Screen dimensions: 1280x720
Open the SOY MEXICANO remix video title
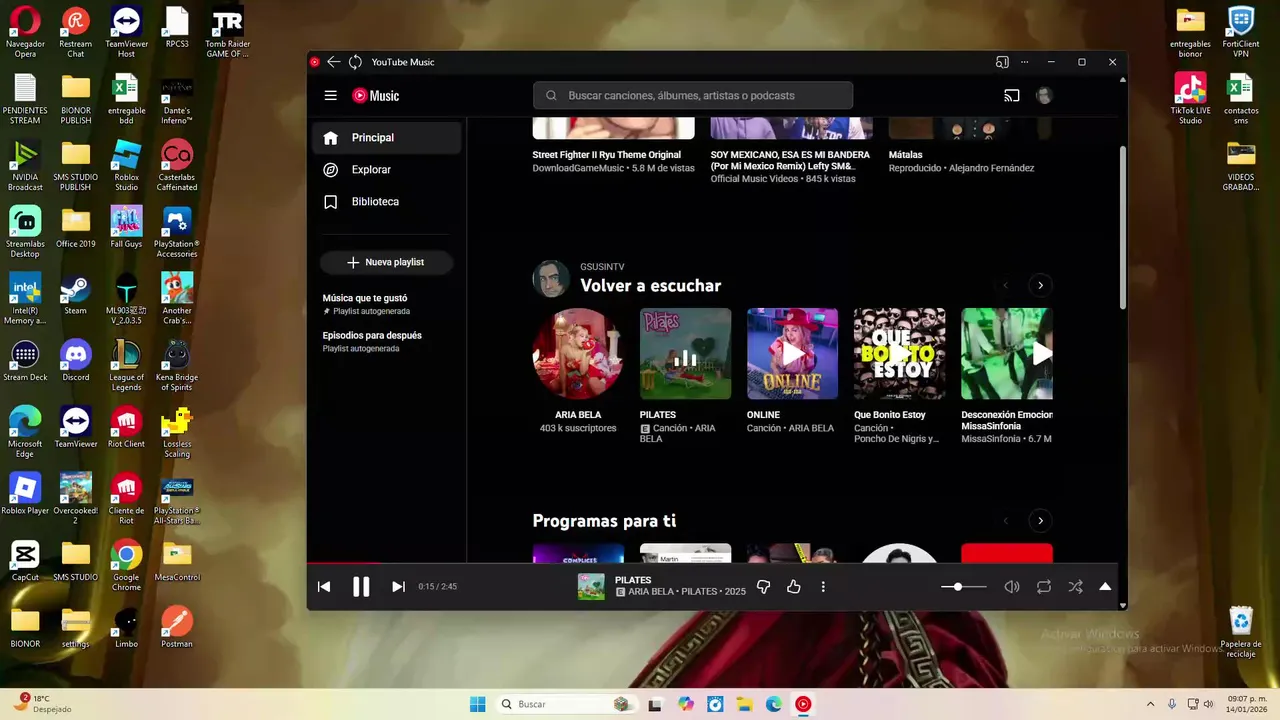click(x=790, y=161)
